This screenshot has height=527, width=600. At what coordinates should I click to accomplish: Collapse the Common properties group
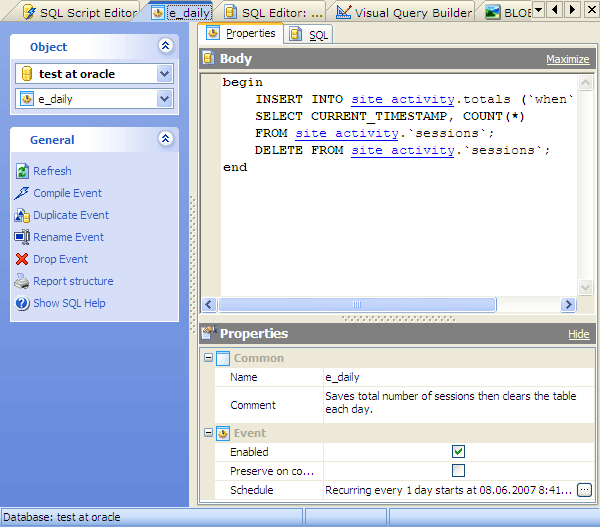207,358
